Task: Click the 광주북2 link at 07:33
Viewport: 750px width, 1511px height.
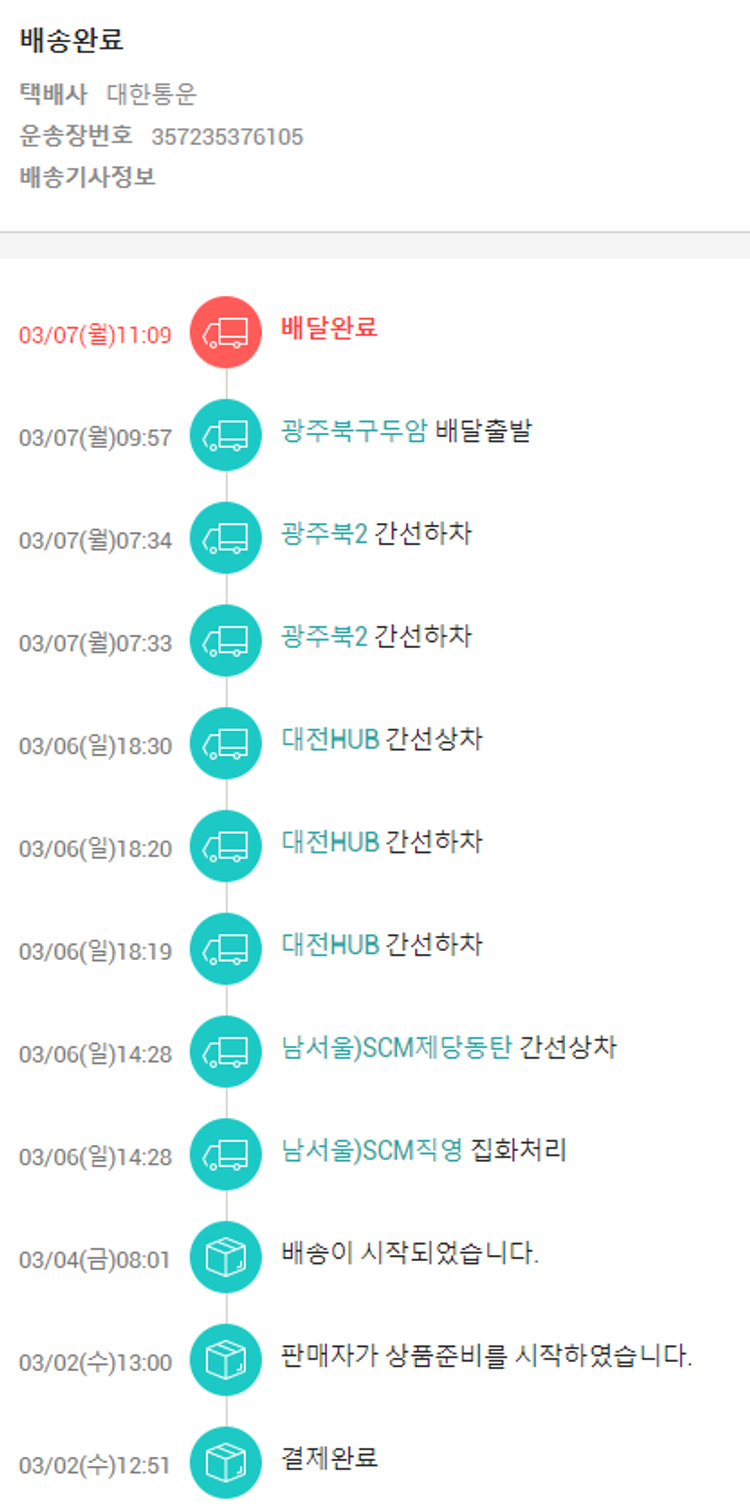Action: tap(324, 636)
